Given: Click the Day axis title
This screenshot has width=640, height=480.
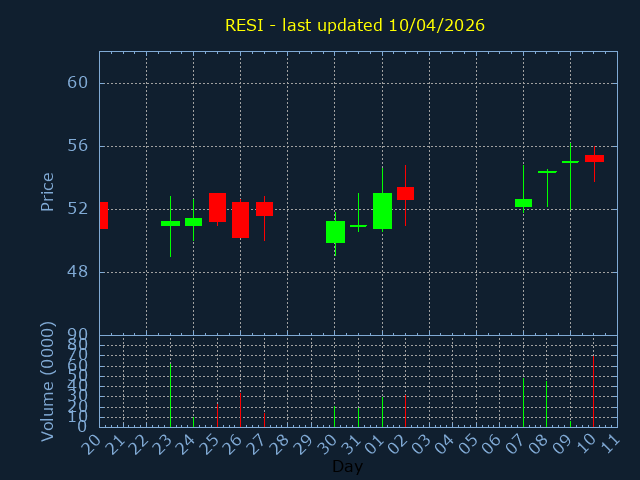Looking at the screenshot, I should click(347, 467).
